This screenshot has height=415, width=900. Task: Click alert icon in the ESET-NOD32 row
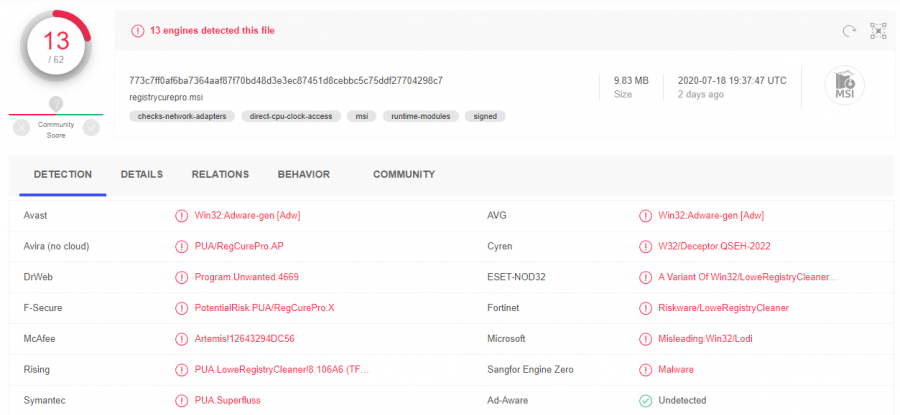pyautogui.click(x=645, y=277)
